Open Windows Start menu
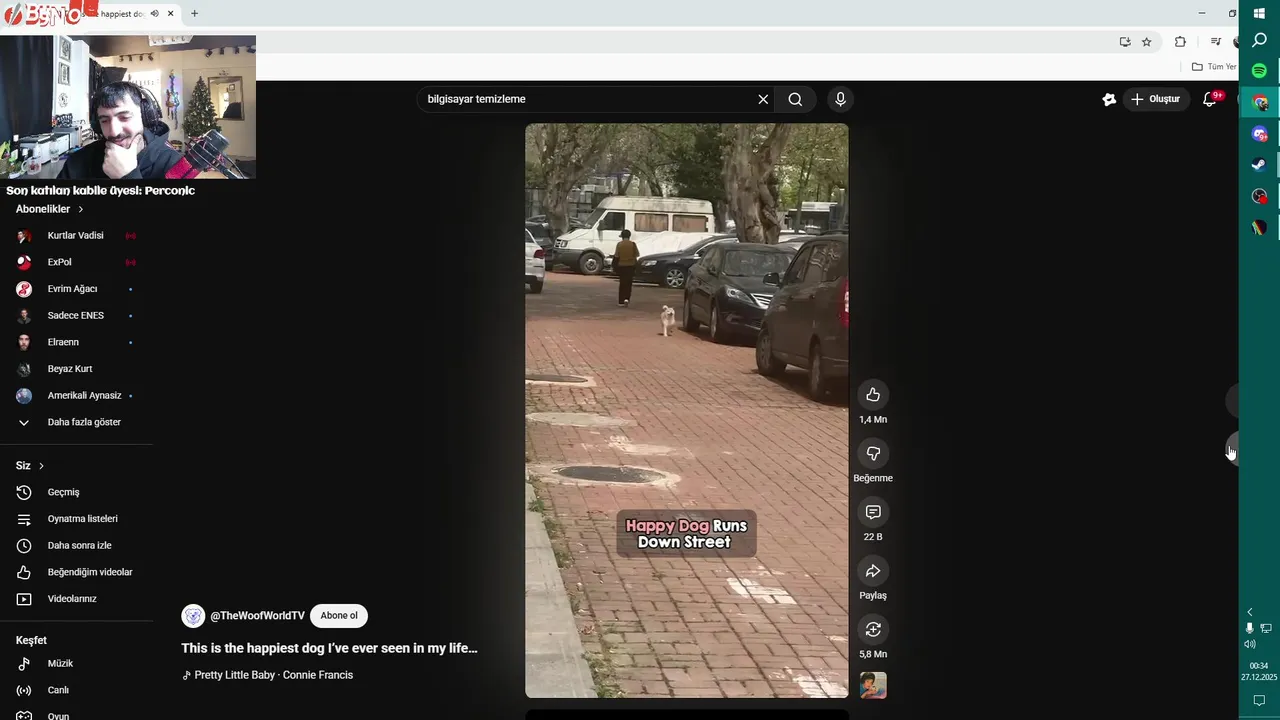 pos(1259,13)
